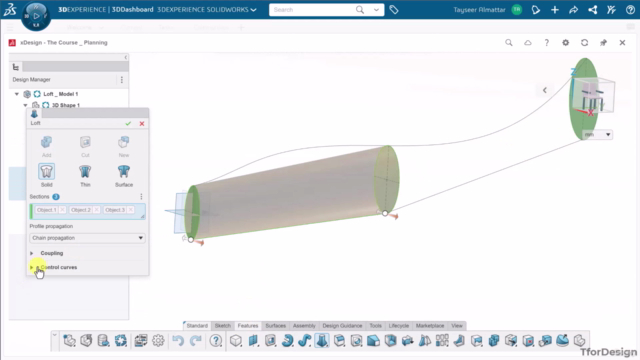Select the Mirror feature tool
The width and height of the screenshot is (640, 360).
click(425, 340)
